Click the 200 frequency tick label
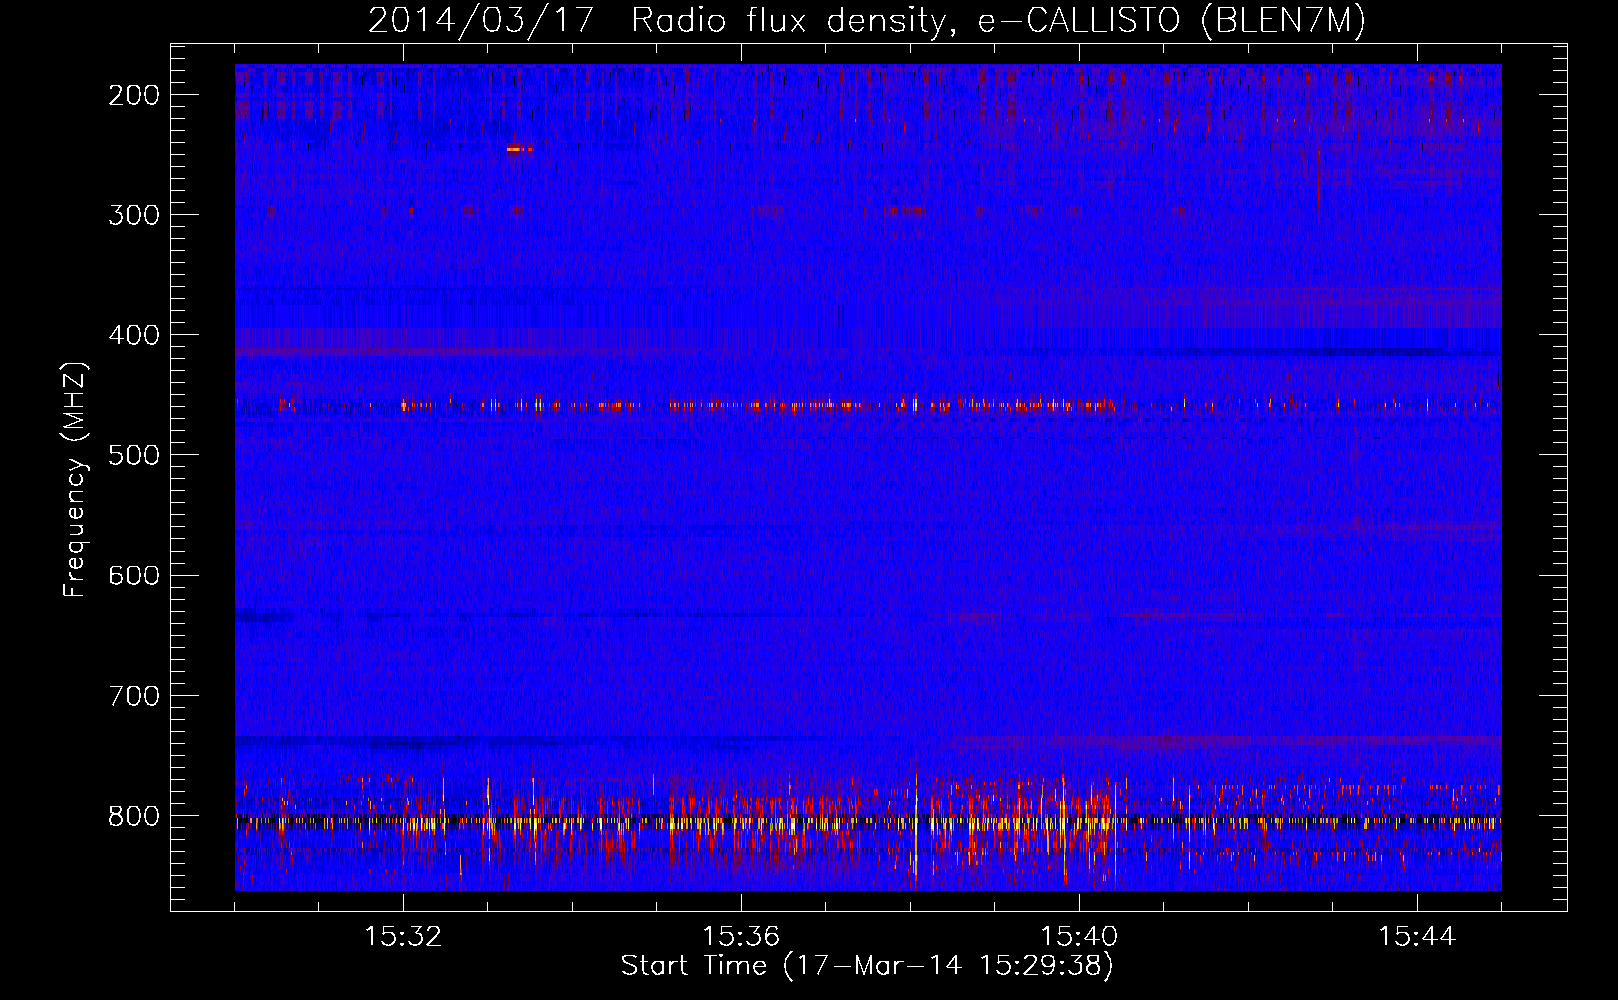Image resolution: width=1618 pixels, height=1000 pixels. 133,95
